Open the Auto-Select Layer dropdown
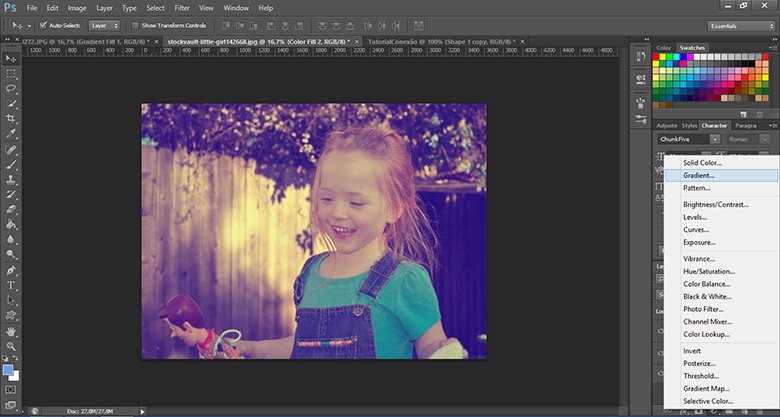The width and height of the screenshot is (780, 417). point(105,24)
